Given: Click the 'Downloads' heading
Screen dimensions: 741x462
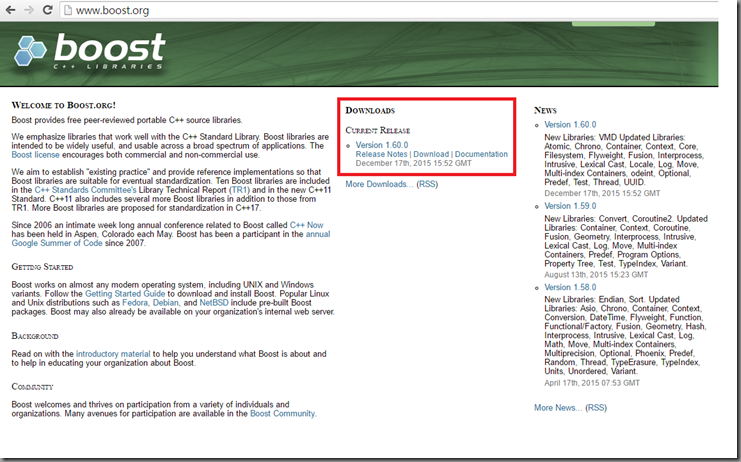Looking at the screenshot, I should [x=370, y=111].
